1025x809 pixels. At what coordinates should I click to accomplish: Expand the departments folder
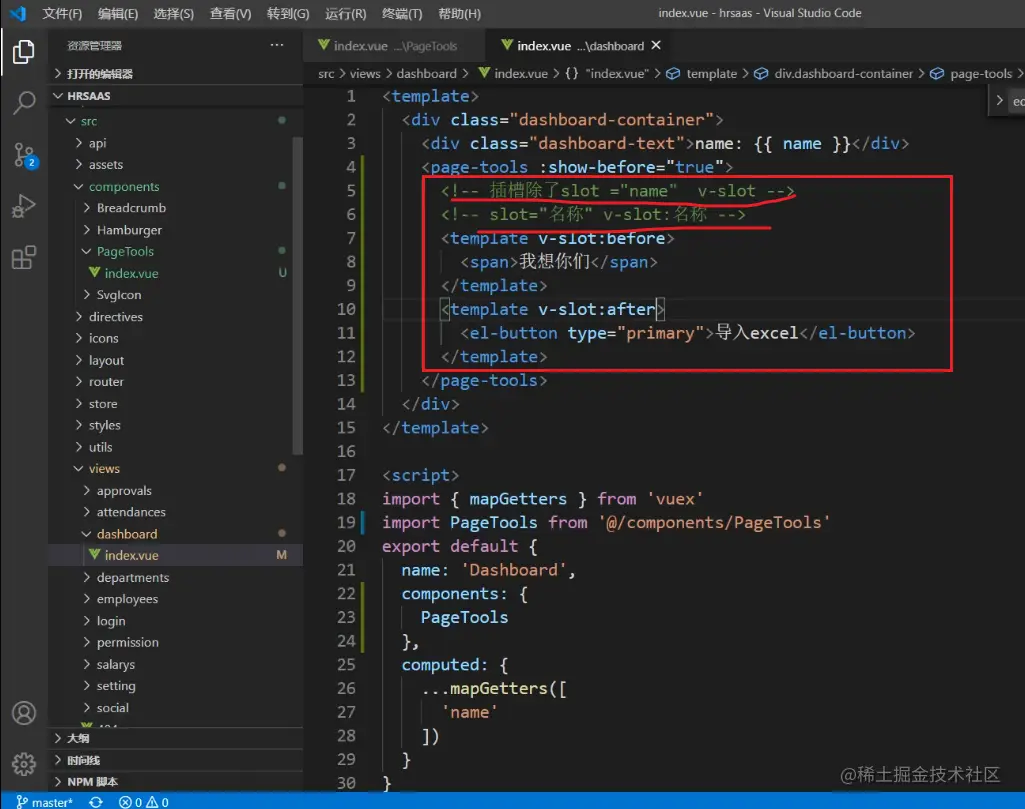[x=132, y=578]
